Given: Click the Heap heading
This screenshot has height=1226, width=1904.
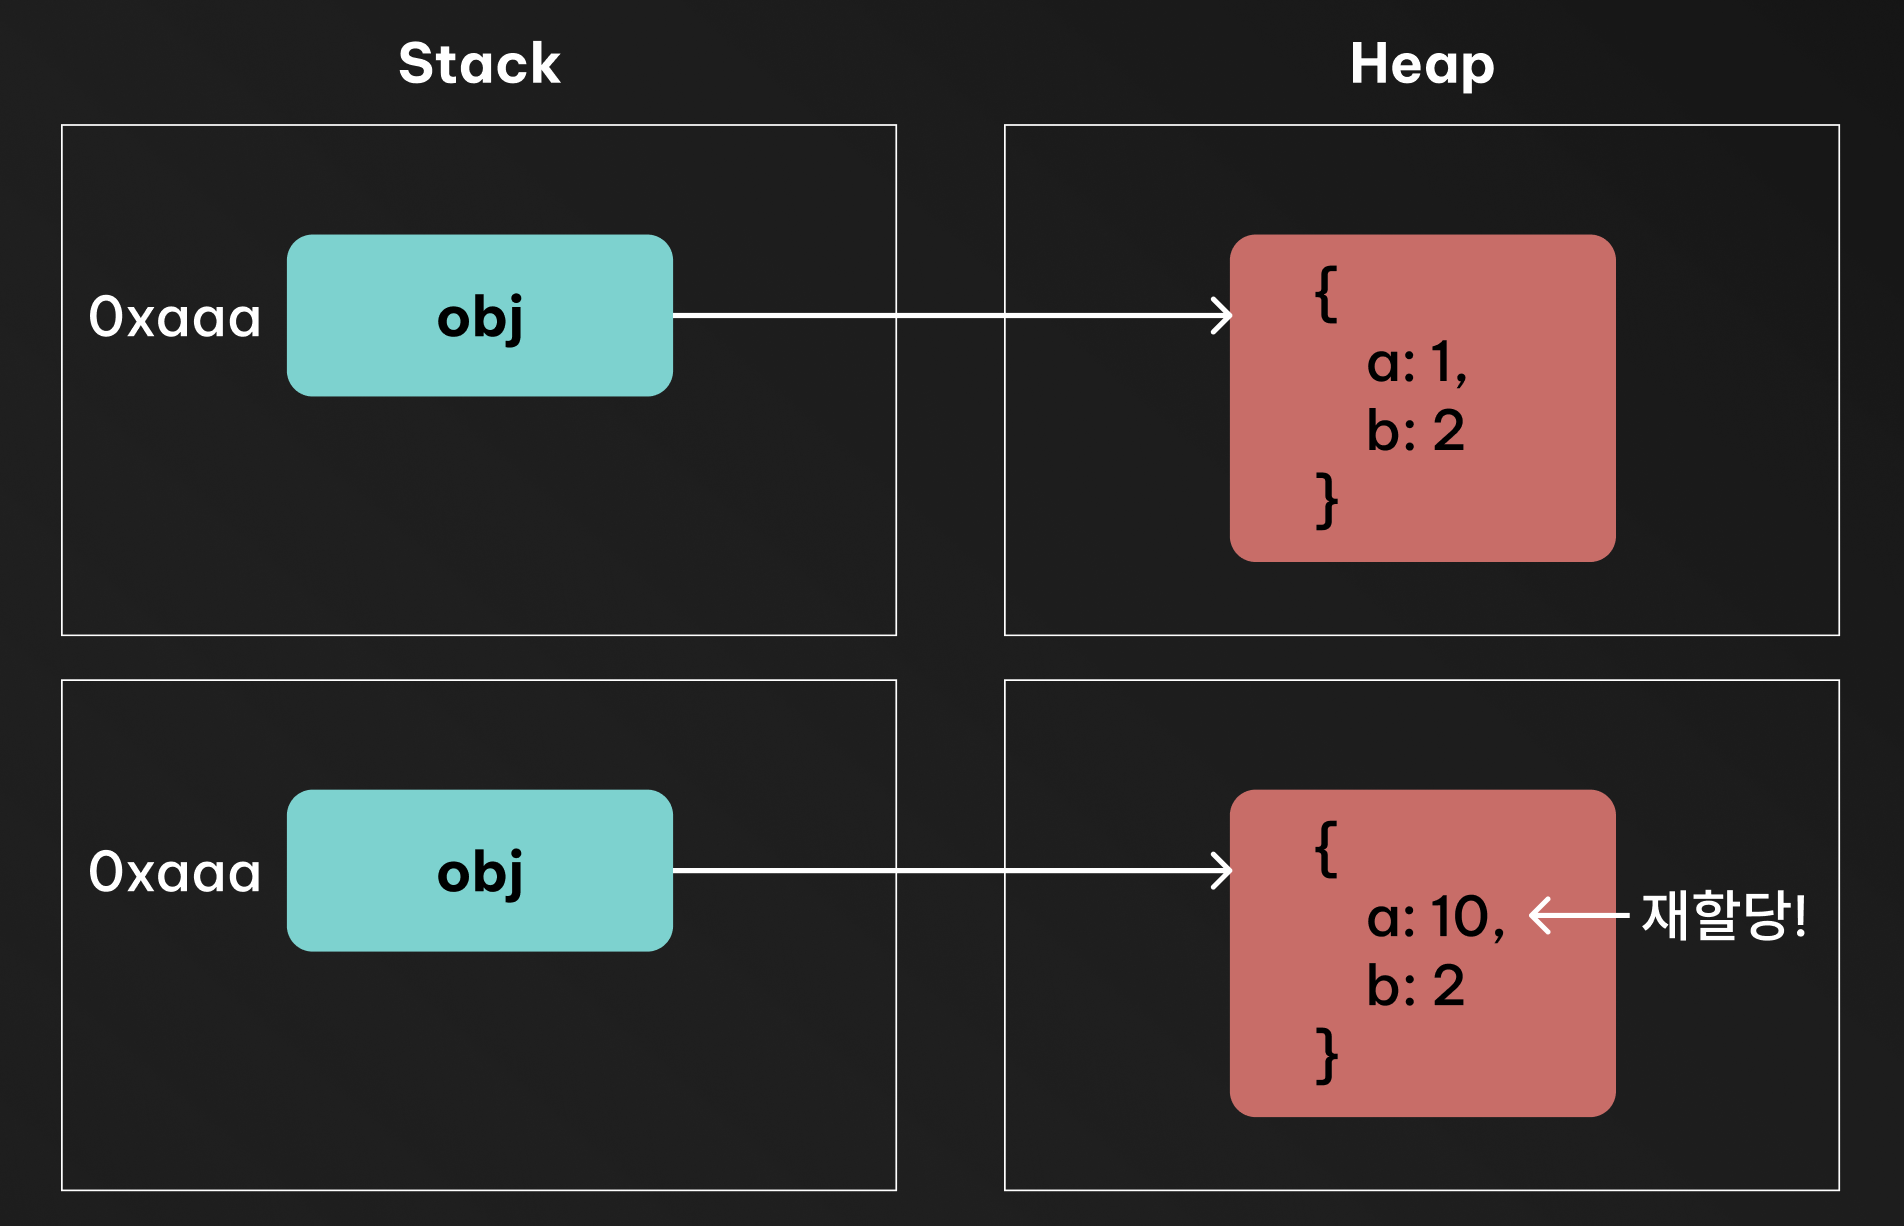Looking at the screenshot, I should (1421, 64).
